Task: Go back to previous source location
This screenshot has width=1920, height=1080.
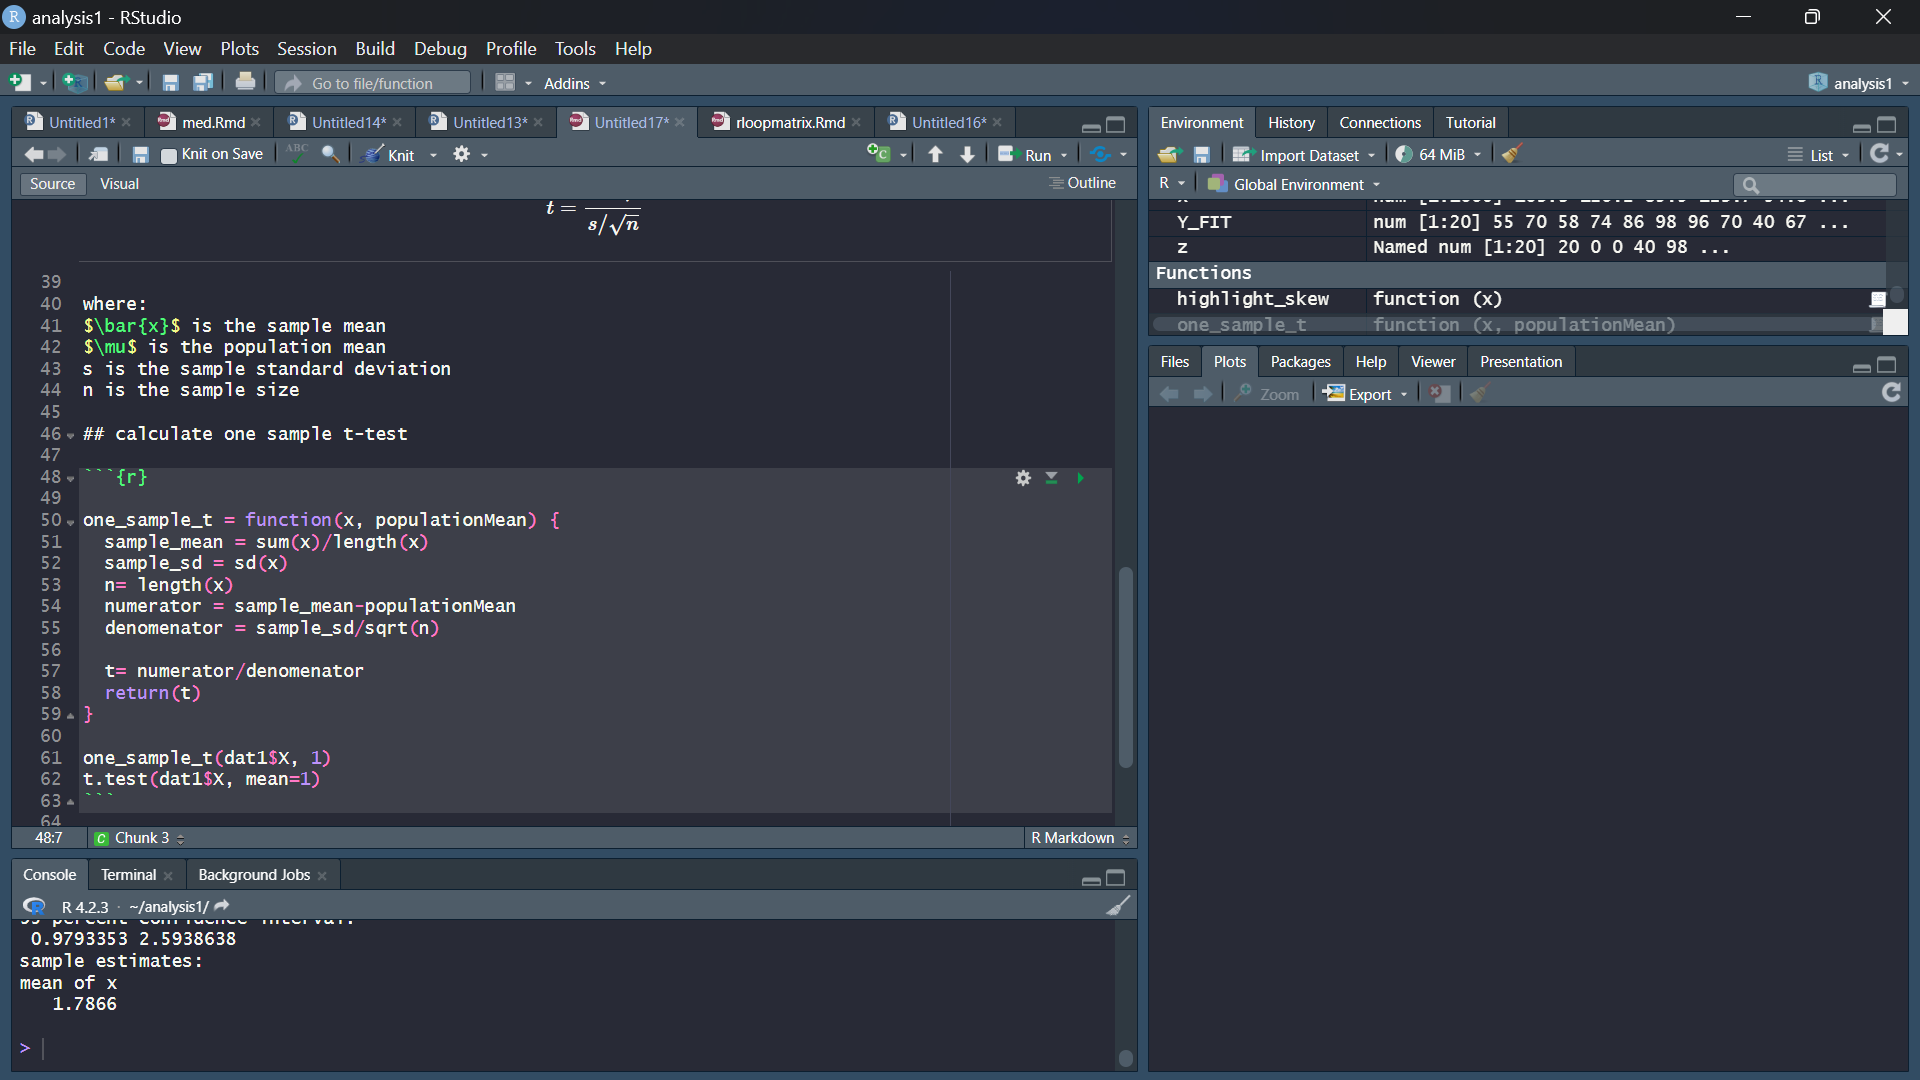Action: tap(33, 154)
